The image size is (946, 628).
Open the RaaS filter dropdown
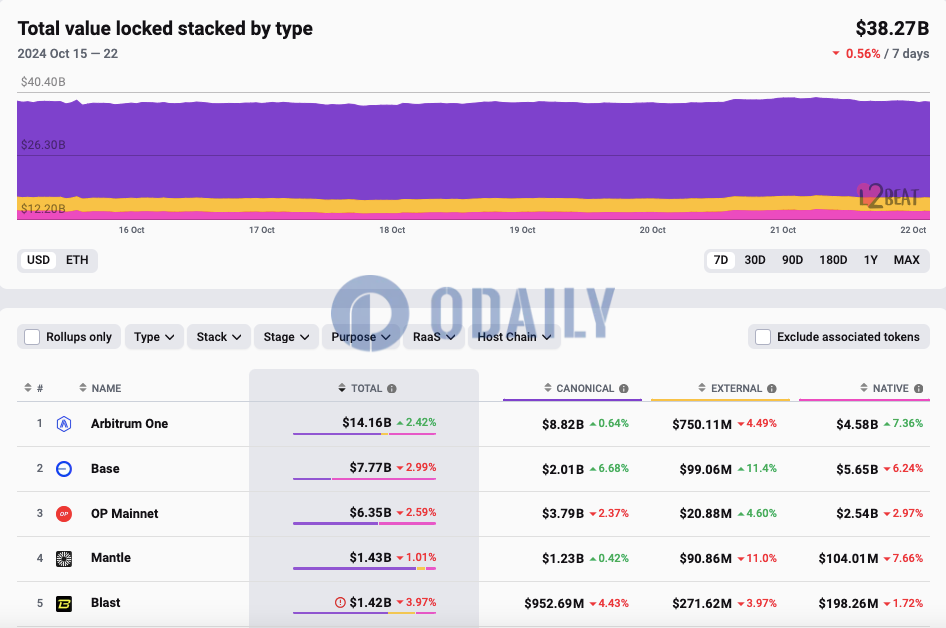[434, 337]
